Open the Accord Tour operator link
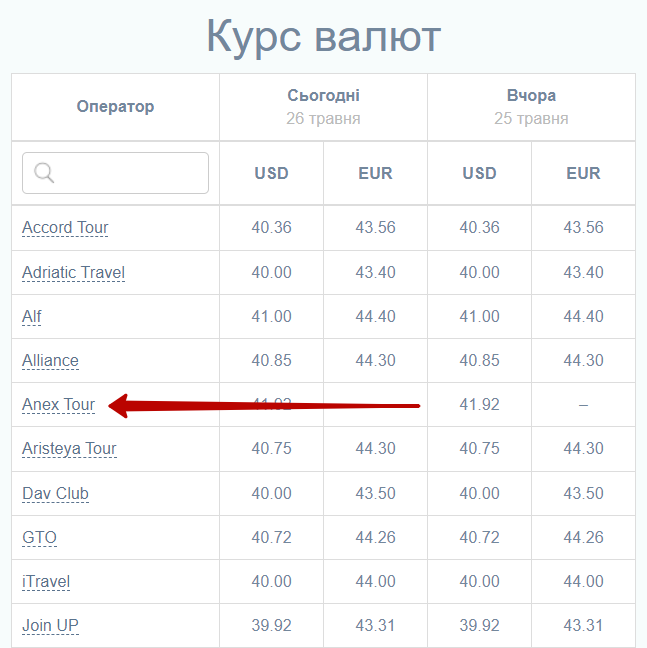Screen dimensions: 647x648 tap(65, 228)
